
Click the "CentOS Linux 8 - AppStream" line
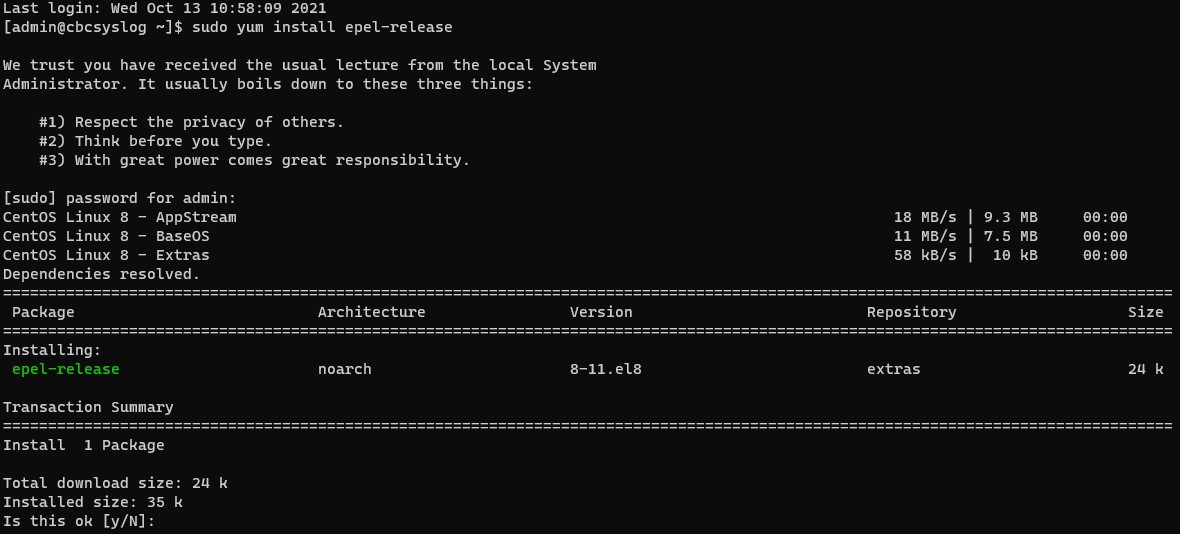120,217
